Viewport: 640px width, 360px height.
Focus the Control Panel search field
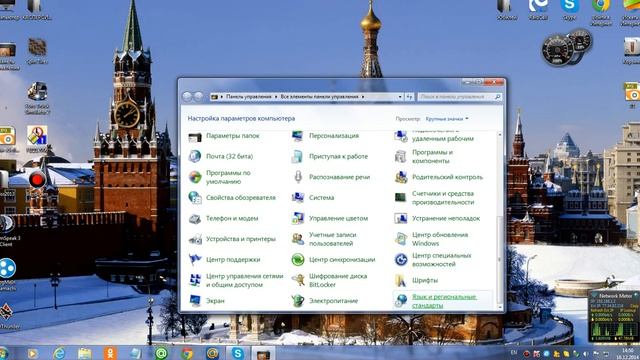(x=456, y=97)
